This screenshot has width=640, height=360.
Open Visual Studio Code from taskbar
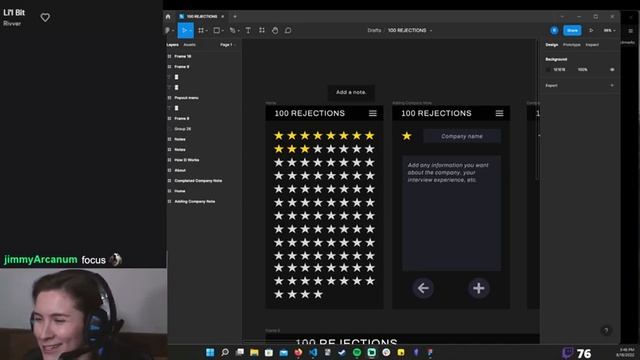pyautogui.click(x=313, y=352)
